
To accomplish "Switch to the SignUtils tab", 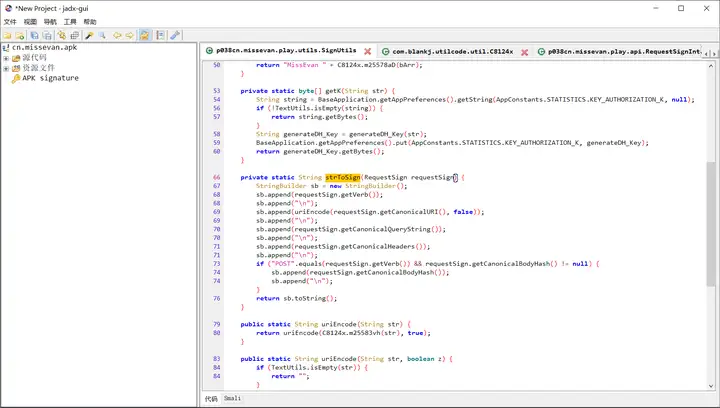I will (x=286, y=51).
